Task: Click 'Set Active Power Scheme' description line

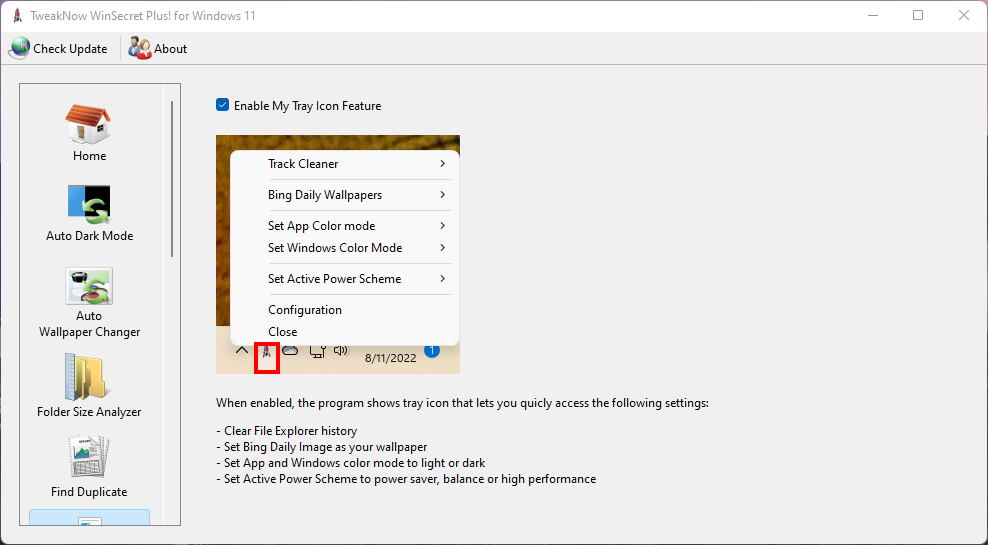Action: (406, 479)
